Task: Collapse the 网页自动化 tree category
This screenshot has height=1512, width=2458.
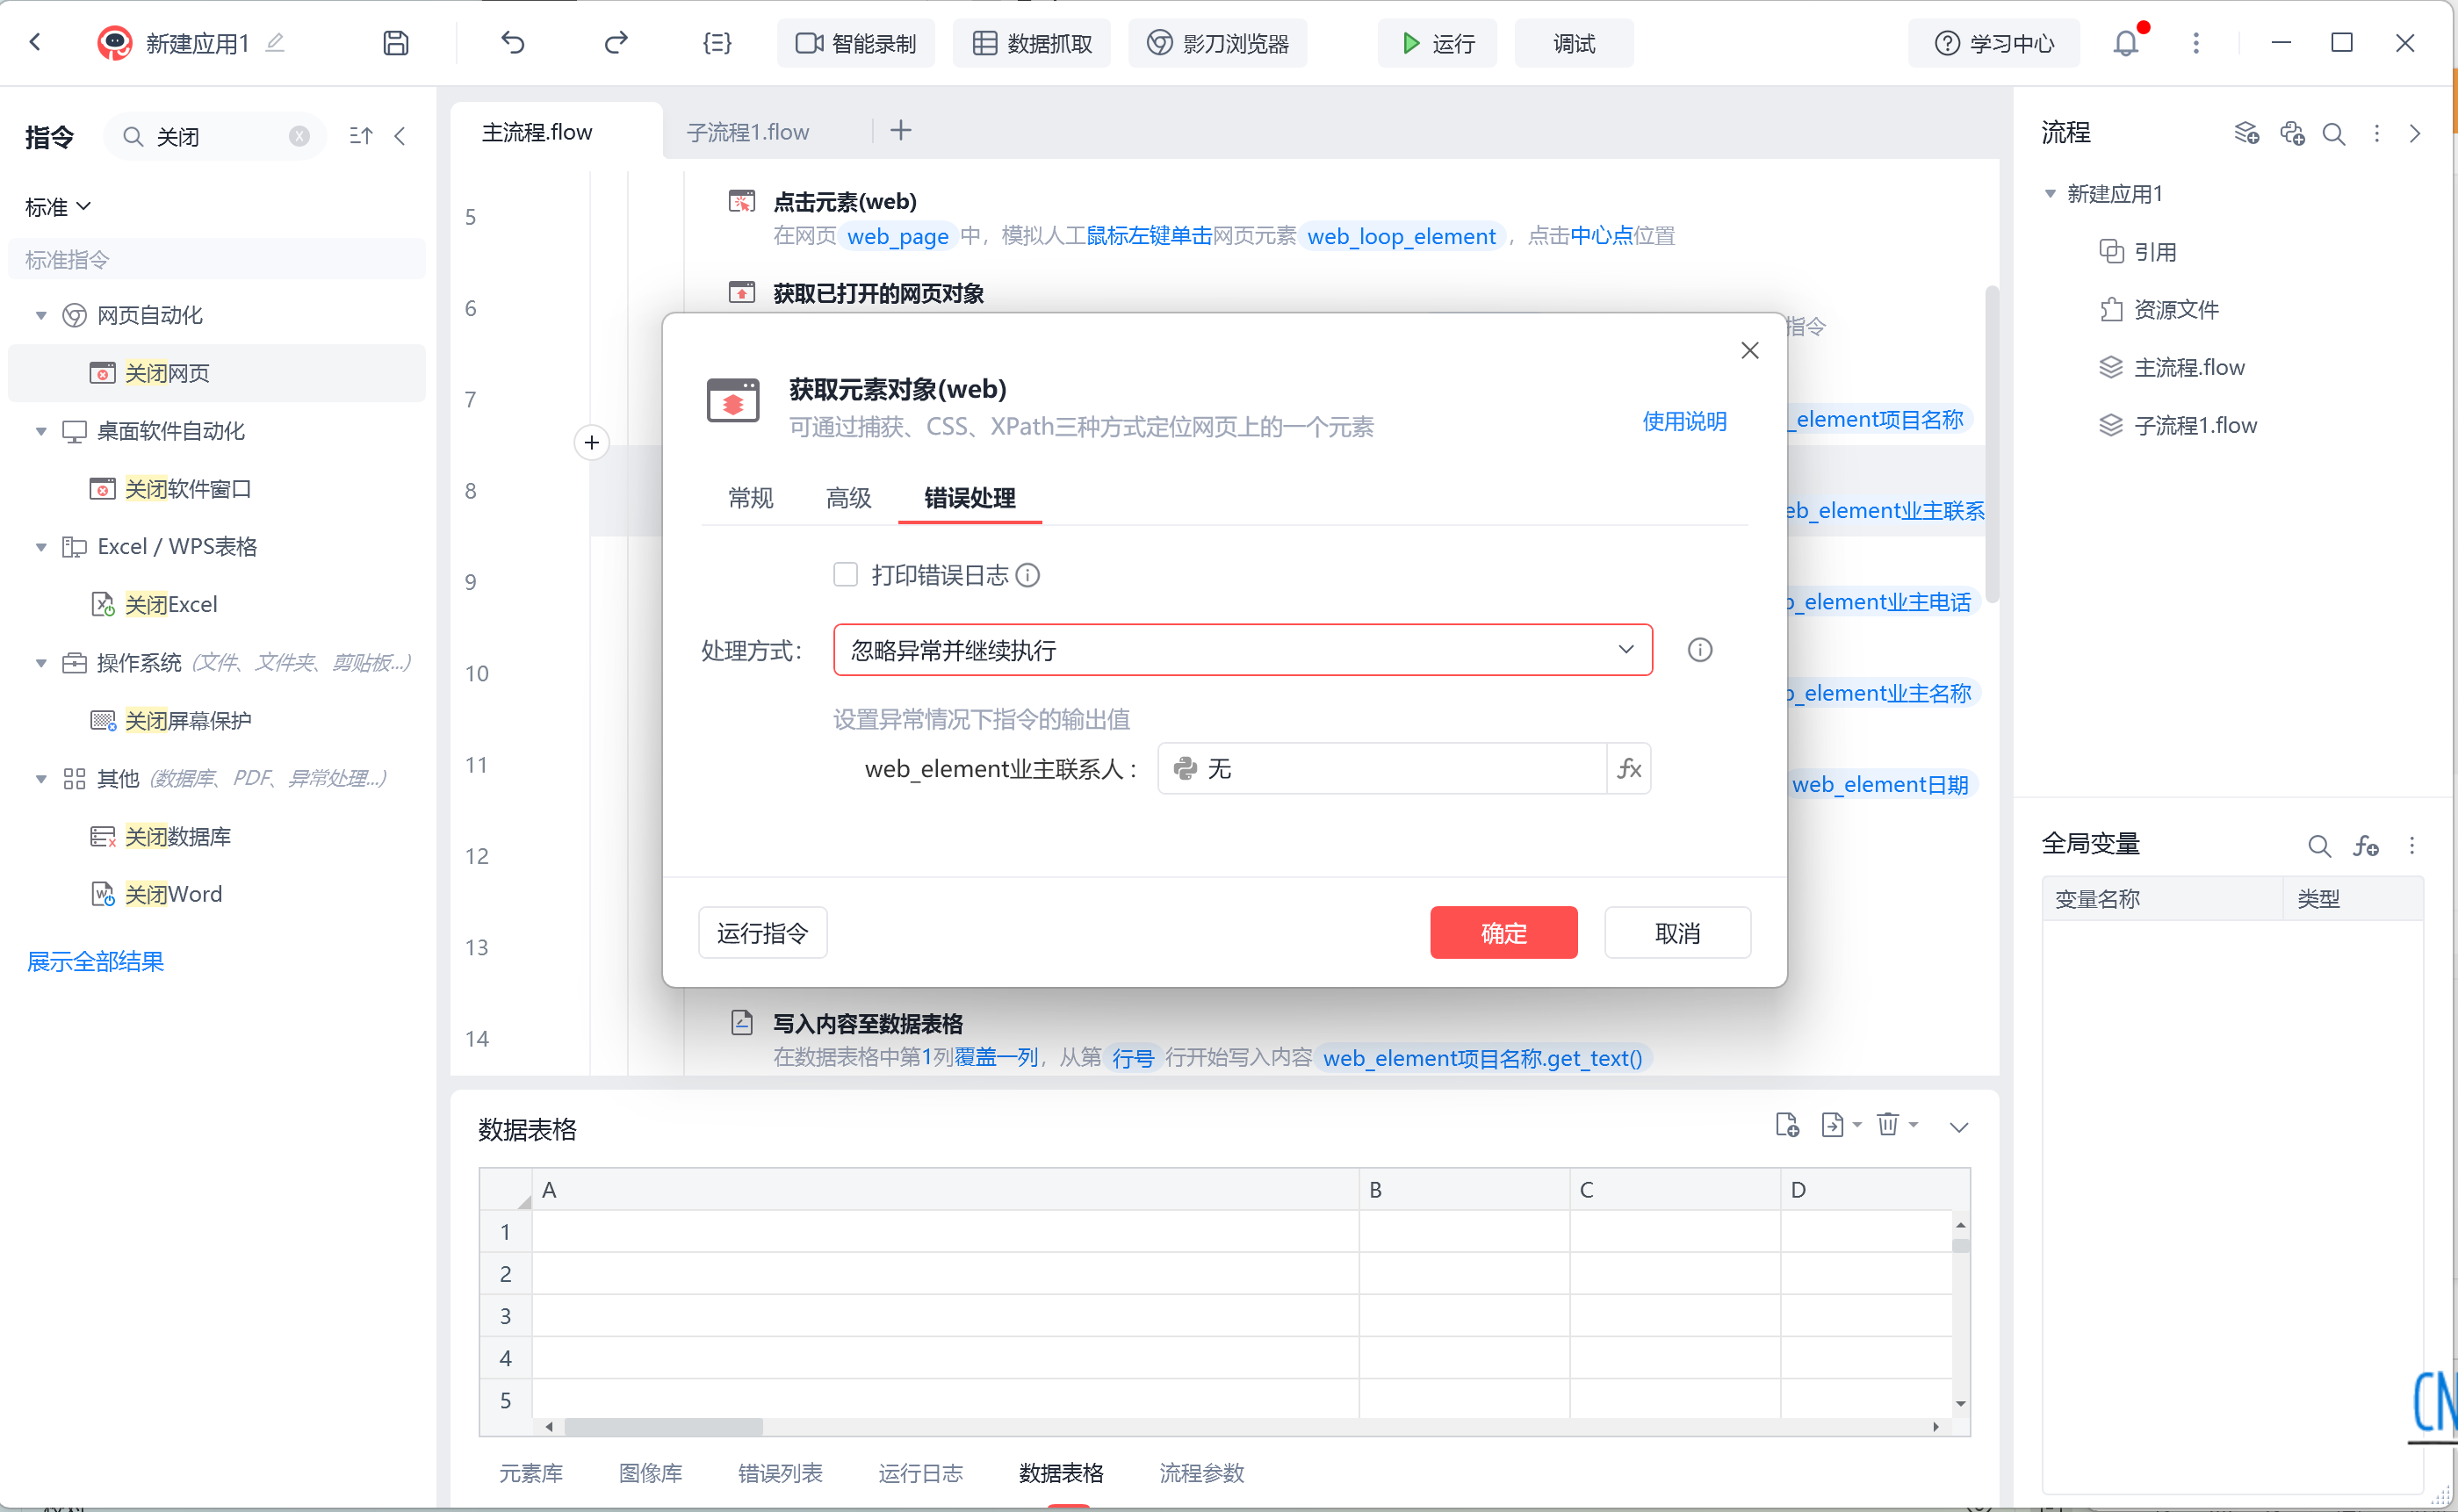Action: click(41, 315)
